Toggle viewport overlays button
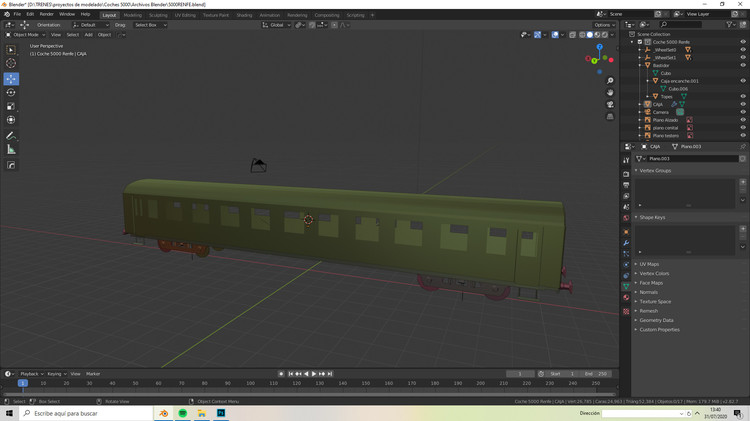 555,35
